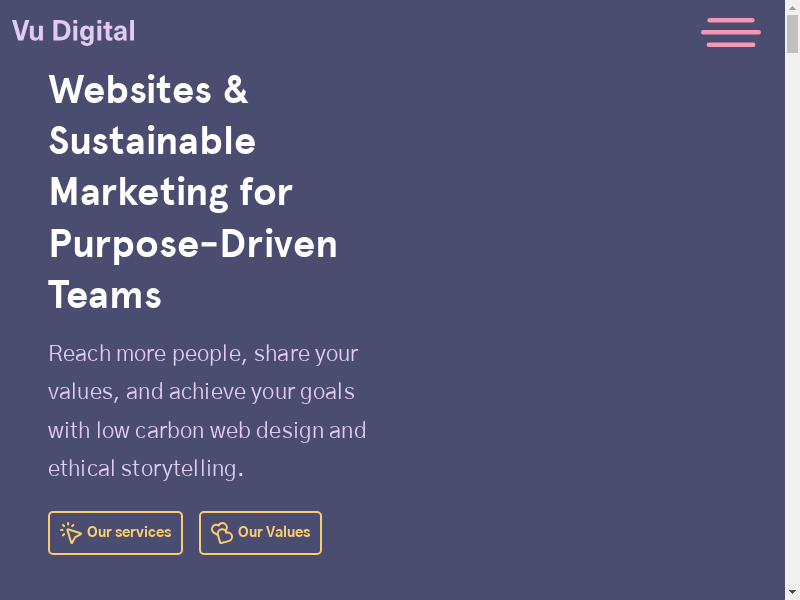
Task: Click the scrollbar down arrow
Action: tap(792, 592)
